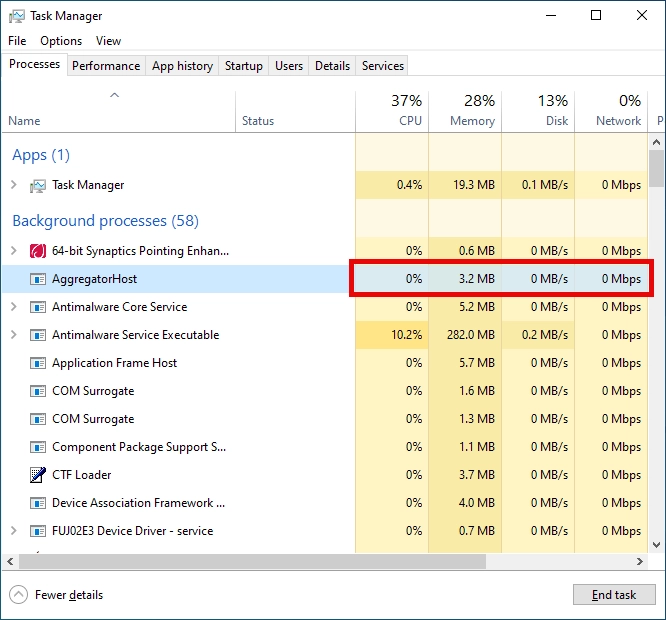Click the AggregatorHost process icon

[x=38, y=279]
